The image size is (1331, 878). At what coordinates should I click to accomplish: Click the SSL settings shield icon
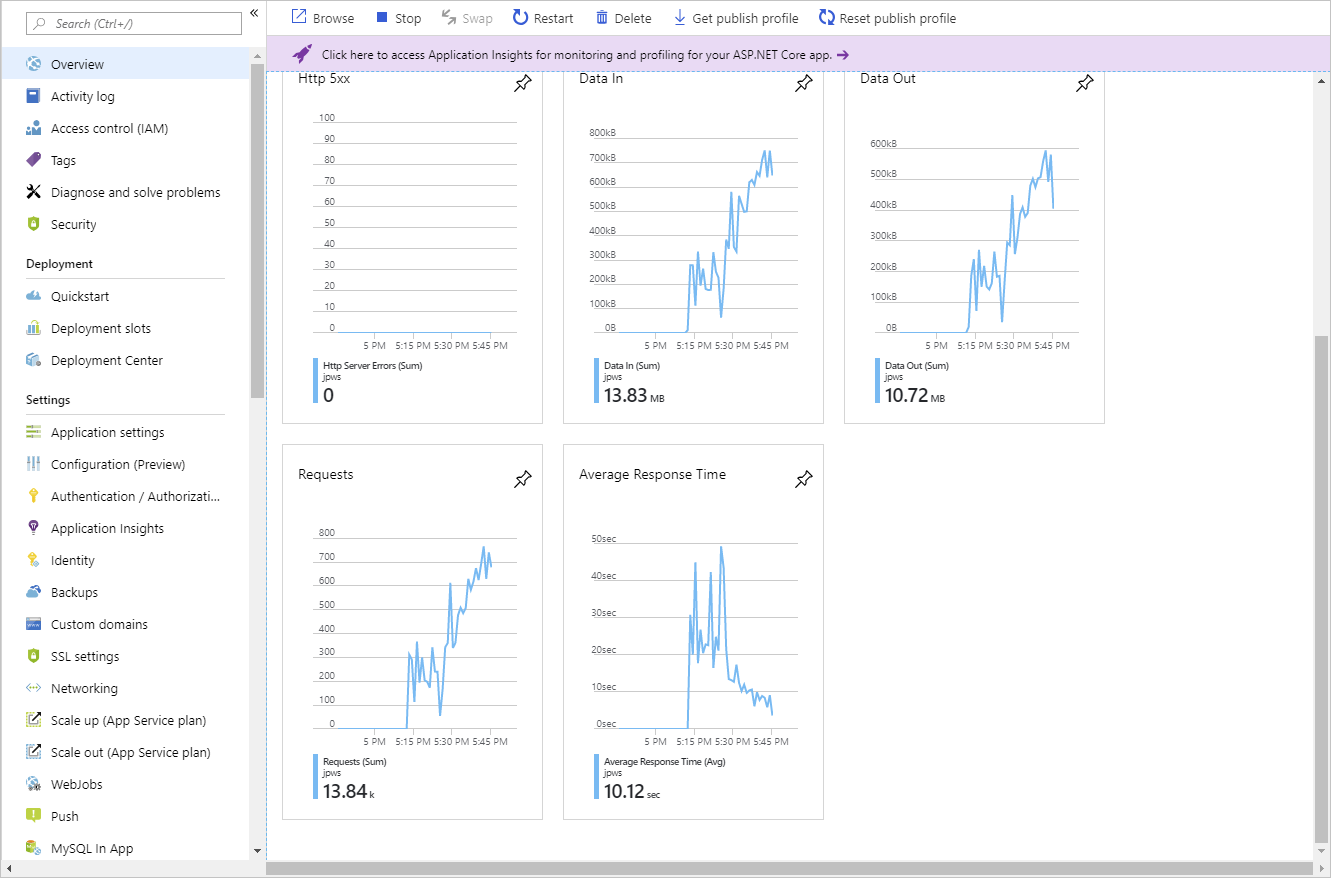34,656
